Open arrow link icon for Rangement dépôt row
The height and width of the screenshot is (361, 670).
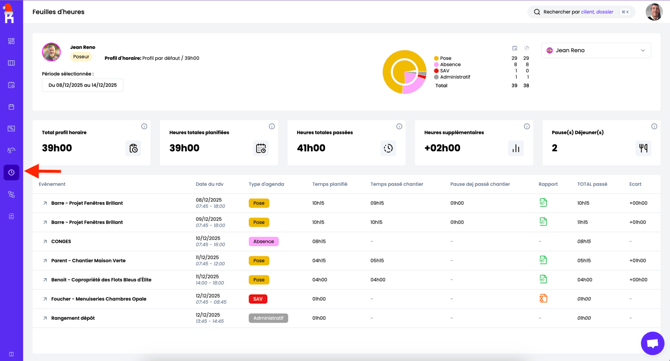tap(45, 318)
